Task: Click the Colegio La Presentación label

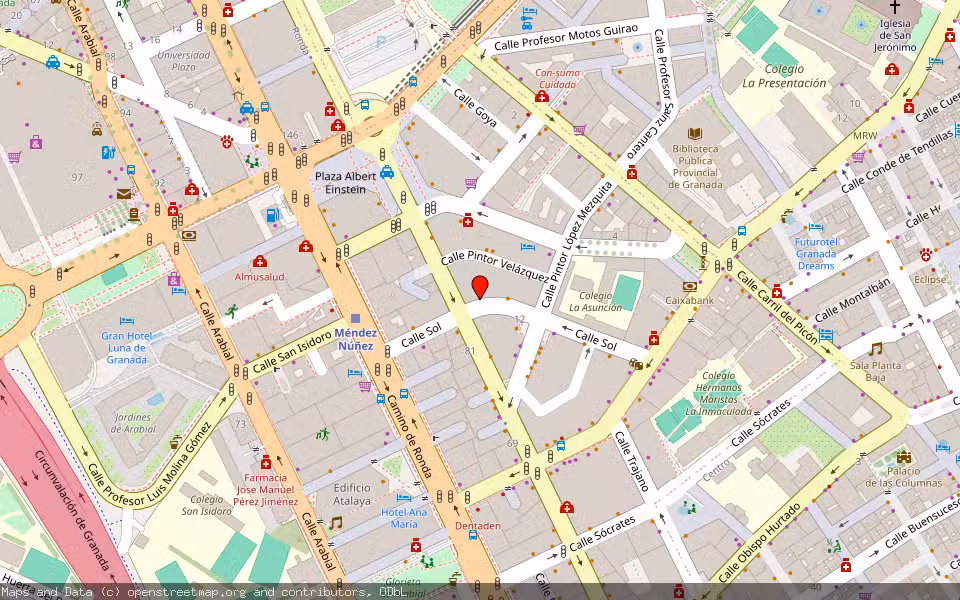Action: 784,76
